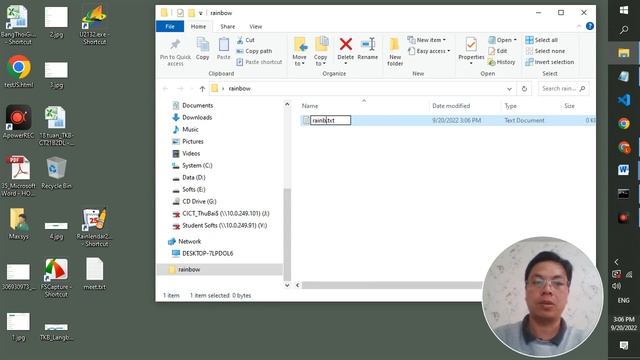The width and height of the screenshot is (640, 360).
Task: Open the Move to menu
Action: pos(300,51)
